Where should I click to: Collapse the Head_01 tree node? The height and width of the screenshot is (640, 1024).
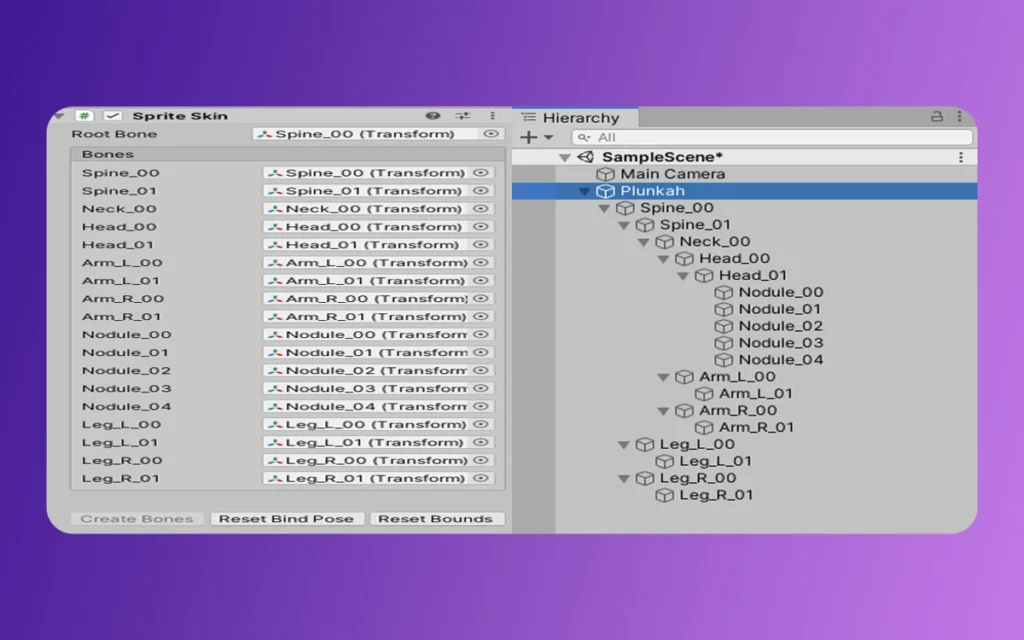(x=684, y=276)
